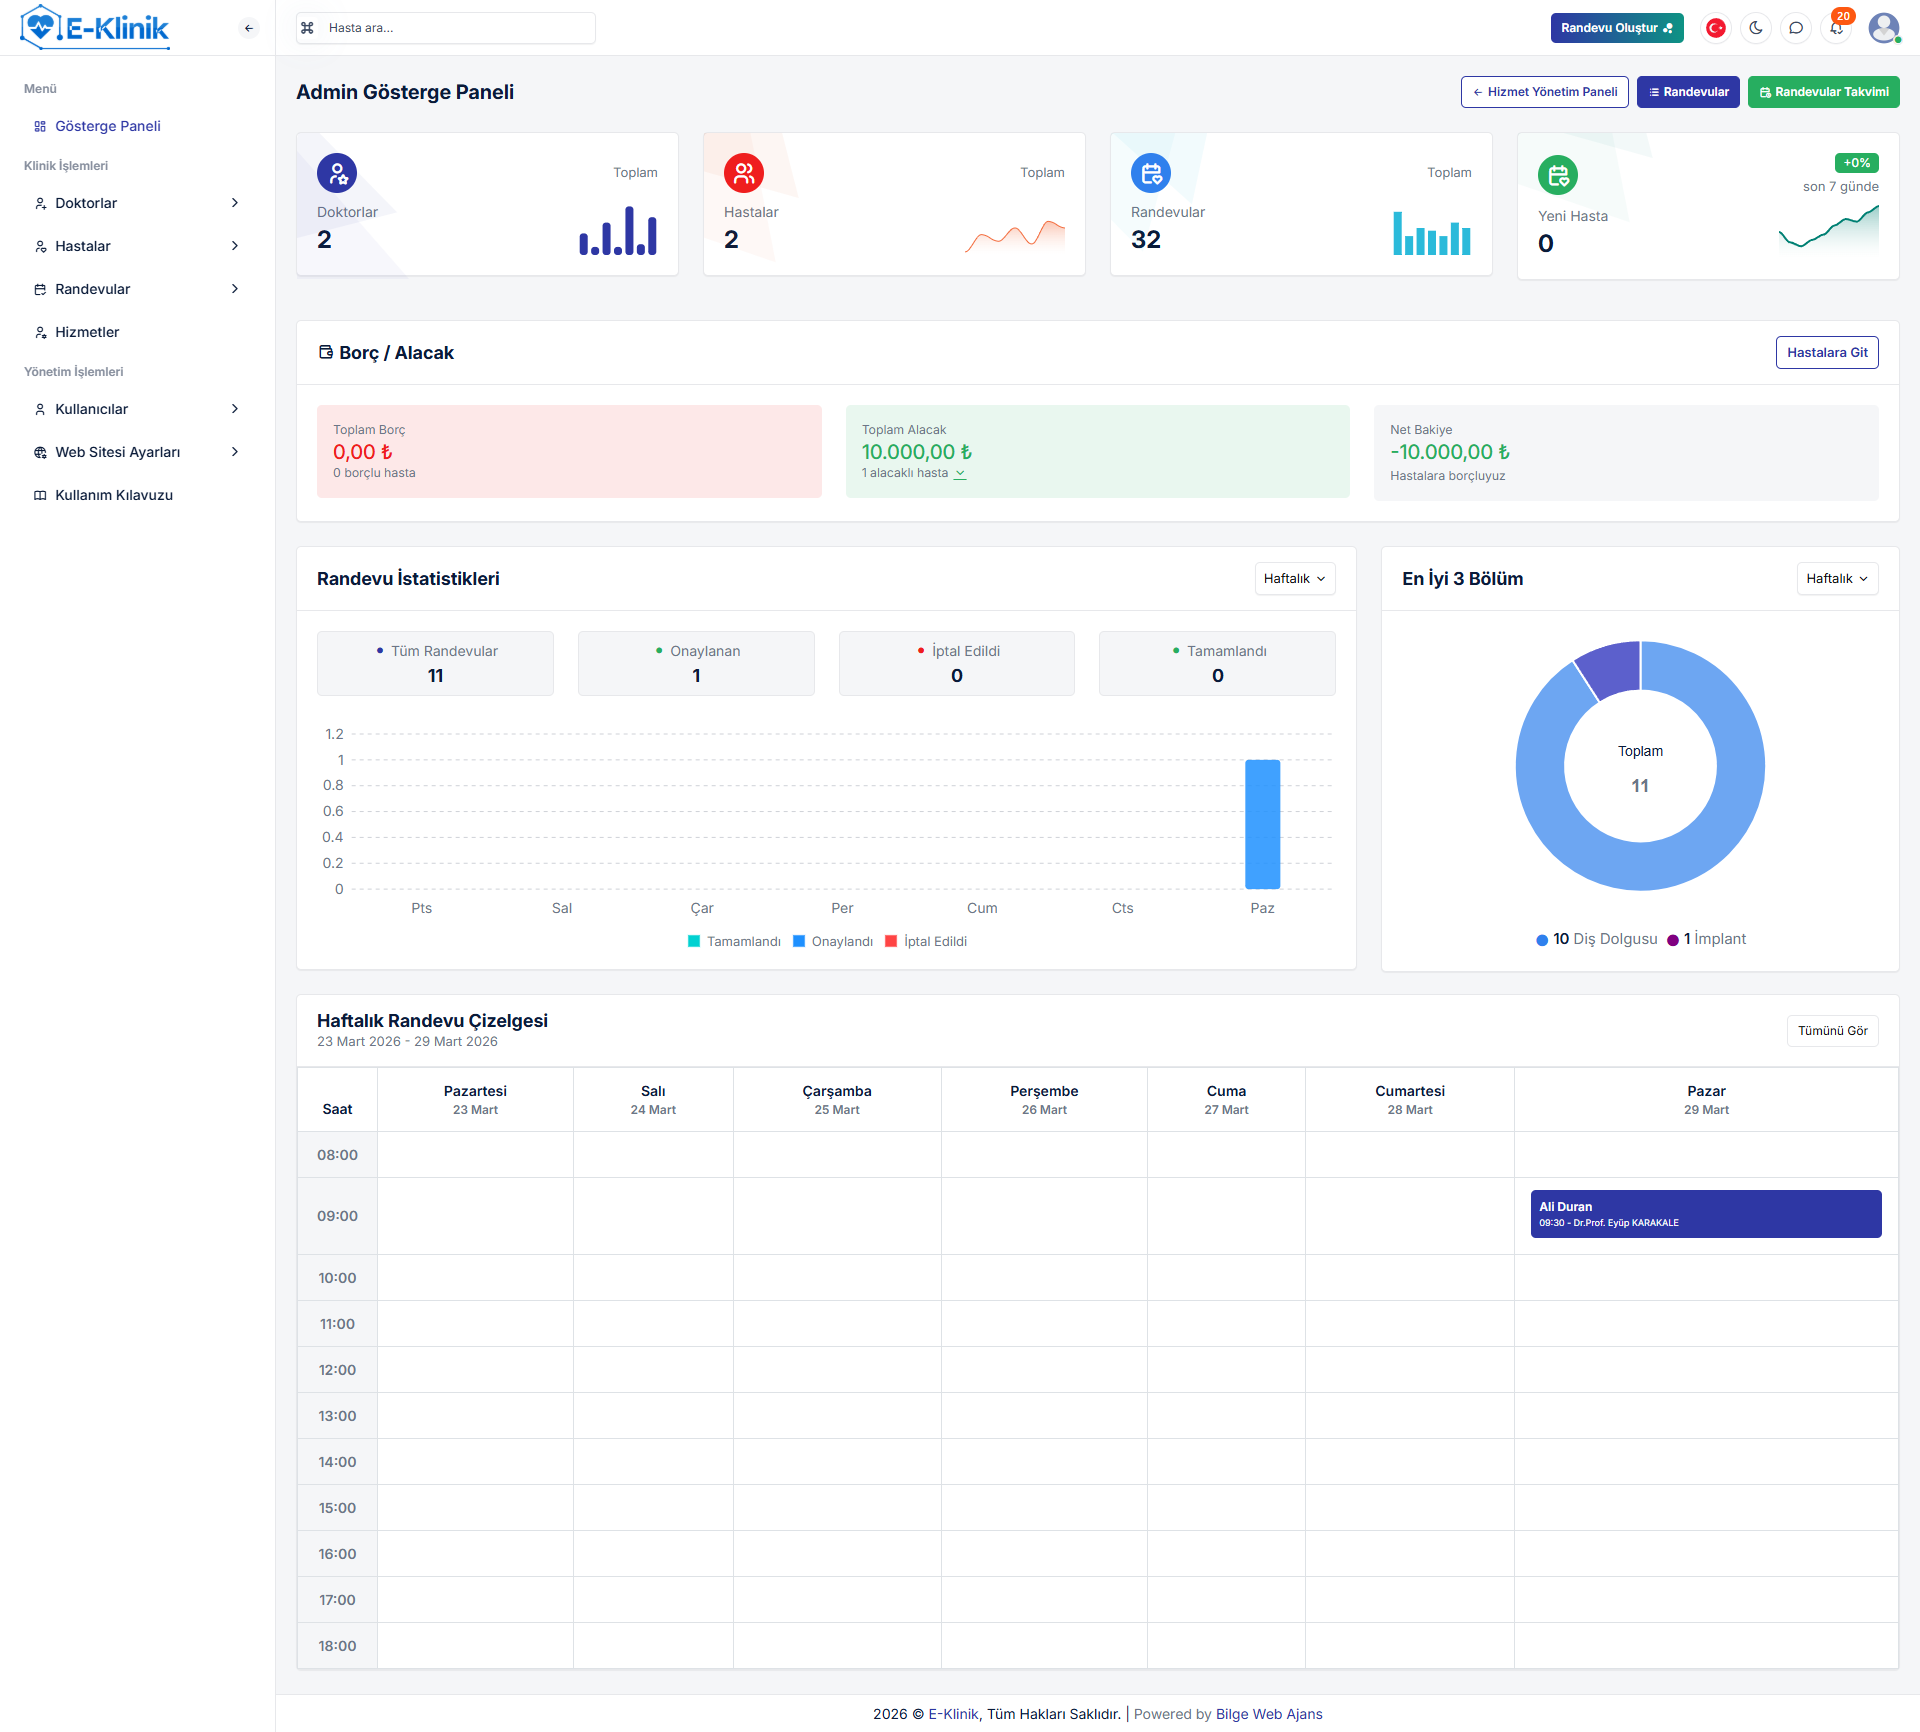Toggle İptal Edildi legend item
The image size is (1920, 1732).
click(x=926, y=941)
